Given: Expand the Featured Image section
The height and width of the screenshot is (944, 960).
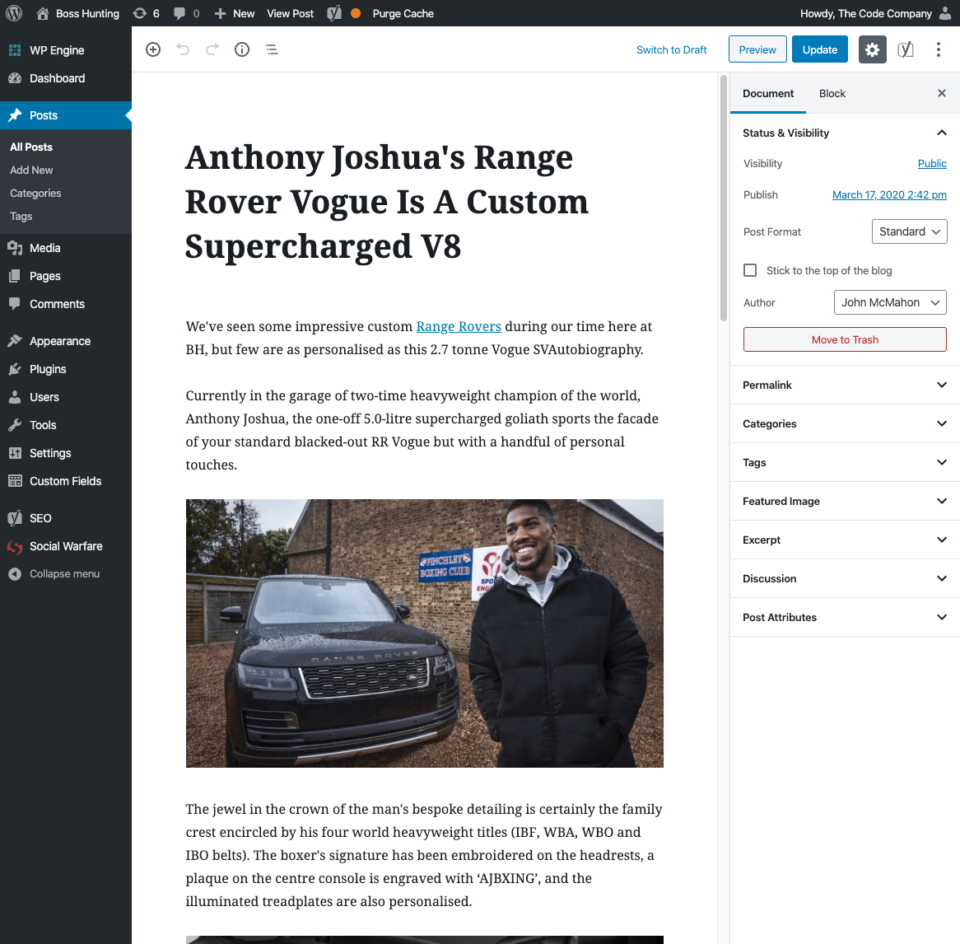Looking at the screenshot, I should [x=845, y=501].
